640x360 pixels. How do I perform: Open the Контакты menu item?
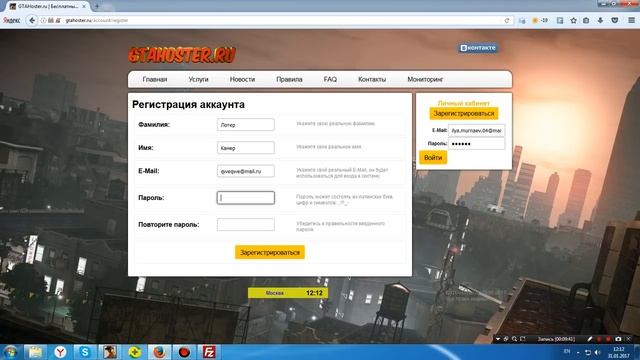[372, 80]
